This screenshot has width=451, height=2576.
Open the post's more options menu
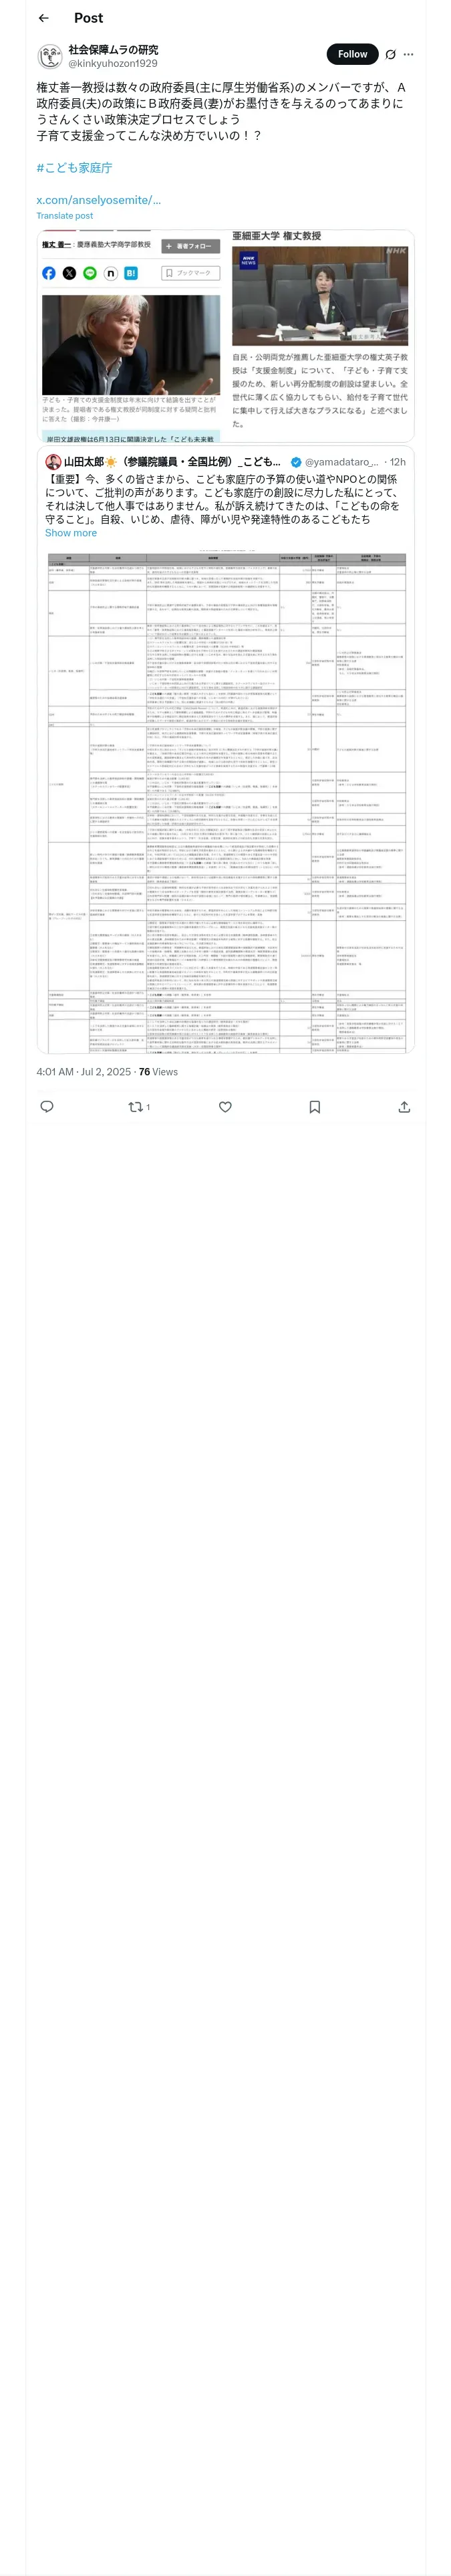click(408, 54)
